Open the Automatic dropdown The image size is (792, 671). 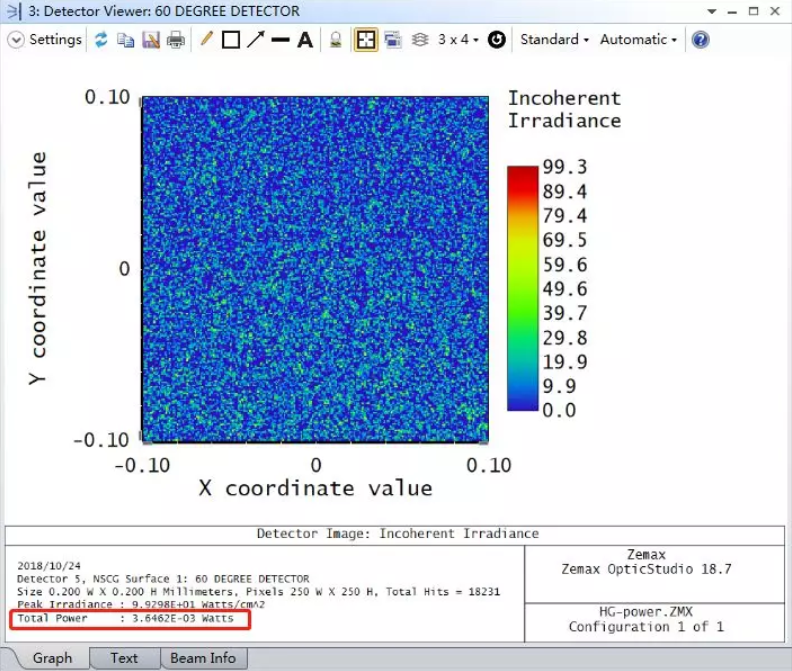point(638,40)
